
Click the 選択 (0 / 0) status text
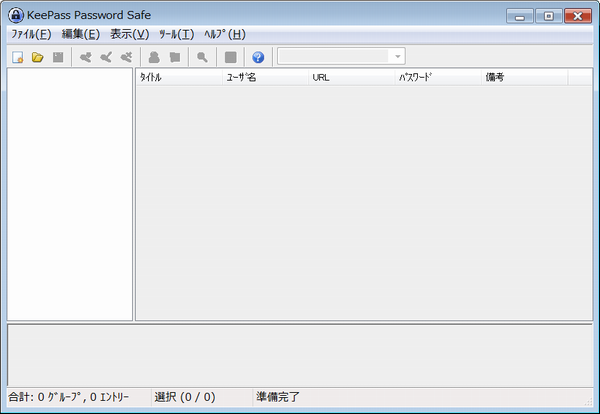(185, 397)
